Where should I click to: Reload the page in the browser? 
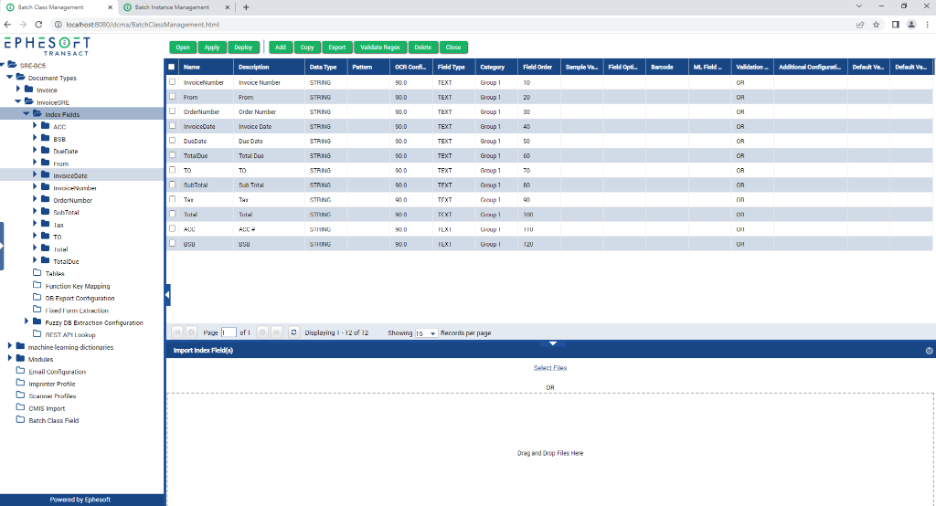(x=38, y=24)
